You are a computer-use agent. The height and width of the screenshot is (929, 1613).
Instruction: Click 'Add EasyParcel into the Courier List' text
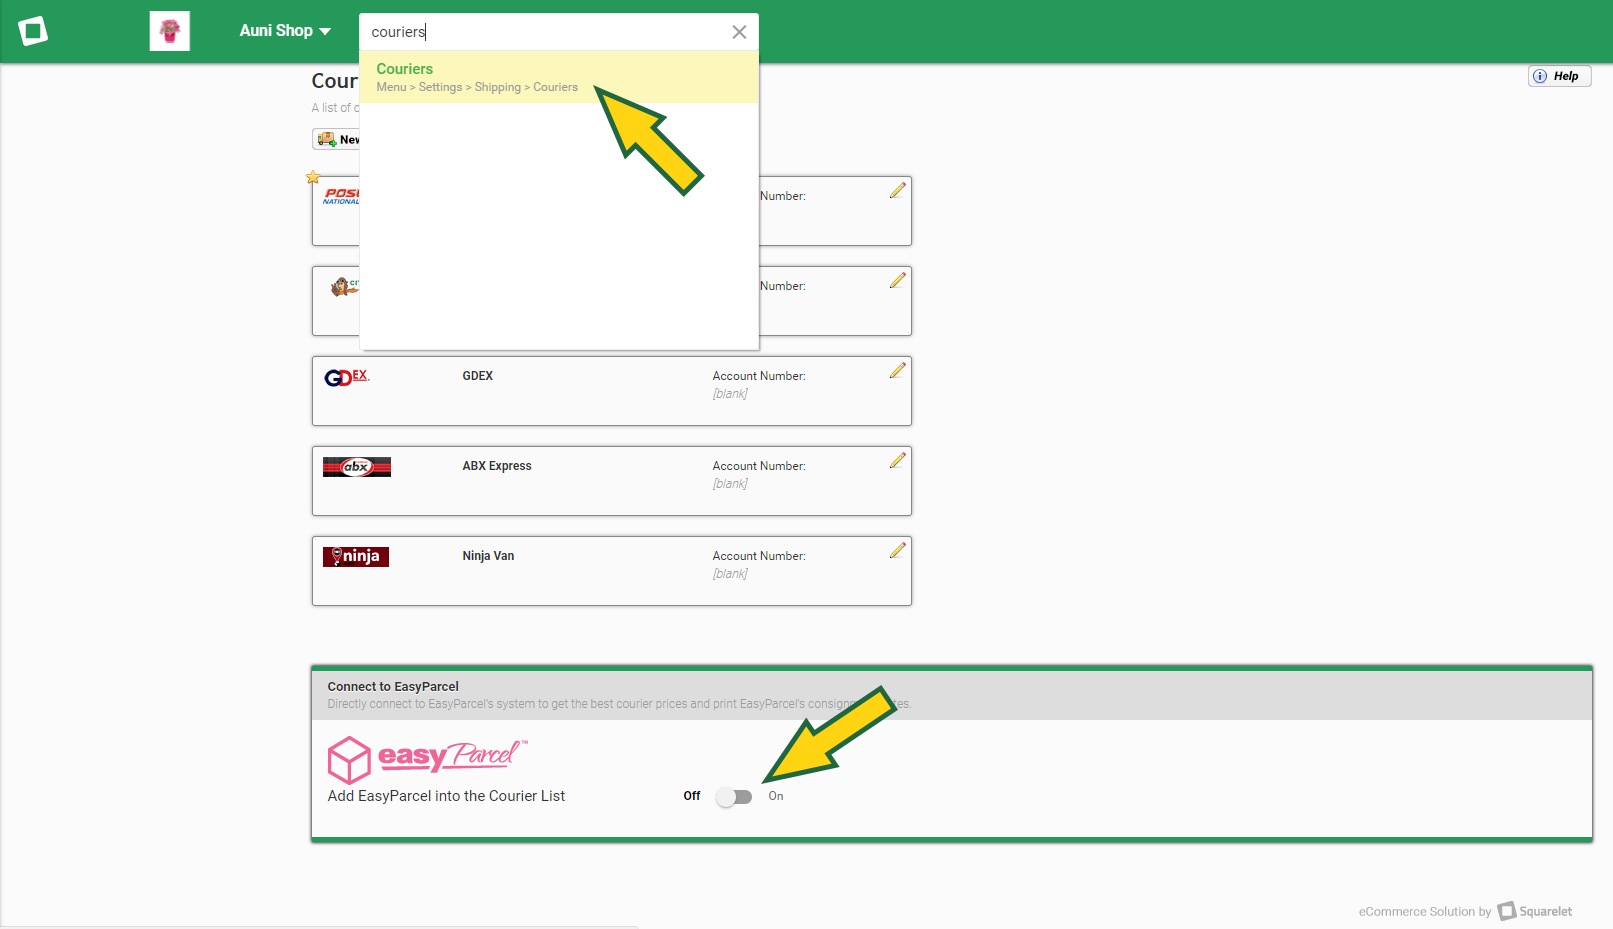446,796
